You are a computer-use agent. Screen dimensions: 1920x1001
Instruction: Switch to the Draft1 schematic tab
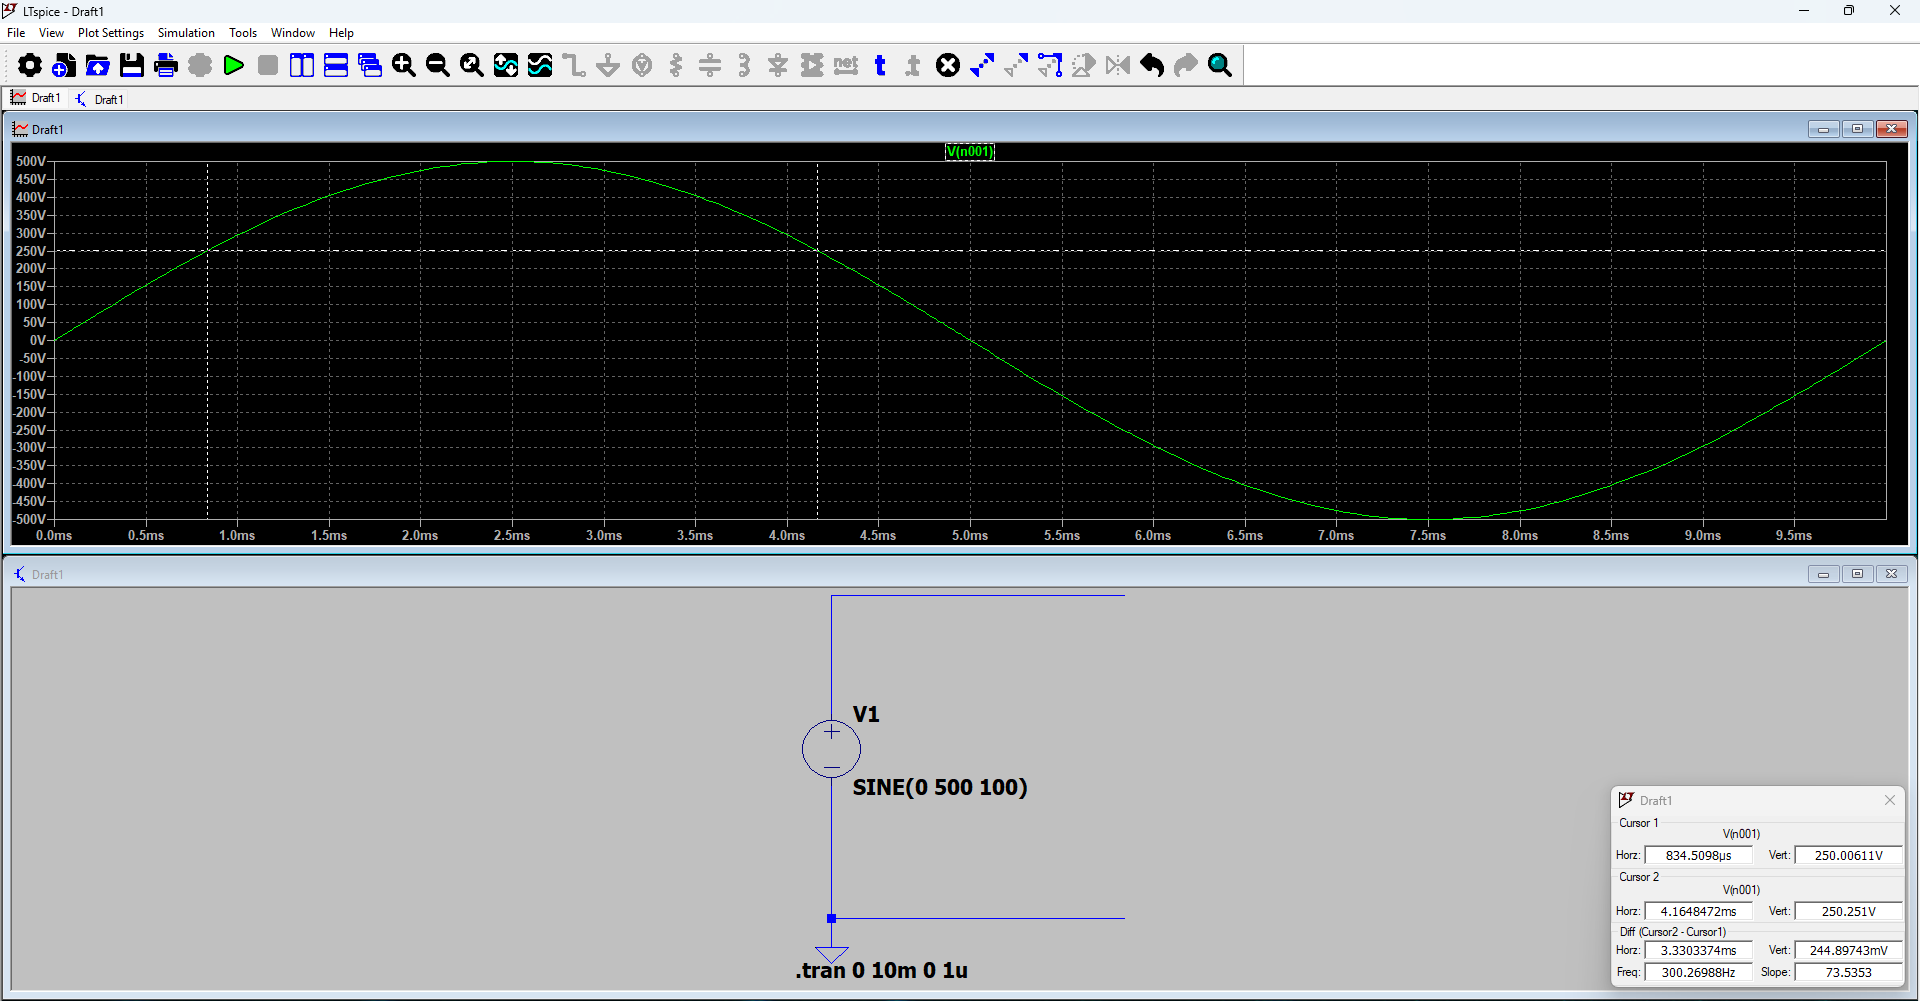tap(100, 99)
